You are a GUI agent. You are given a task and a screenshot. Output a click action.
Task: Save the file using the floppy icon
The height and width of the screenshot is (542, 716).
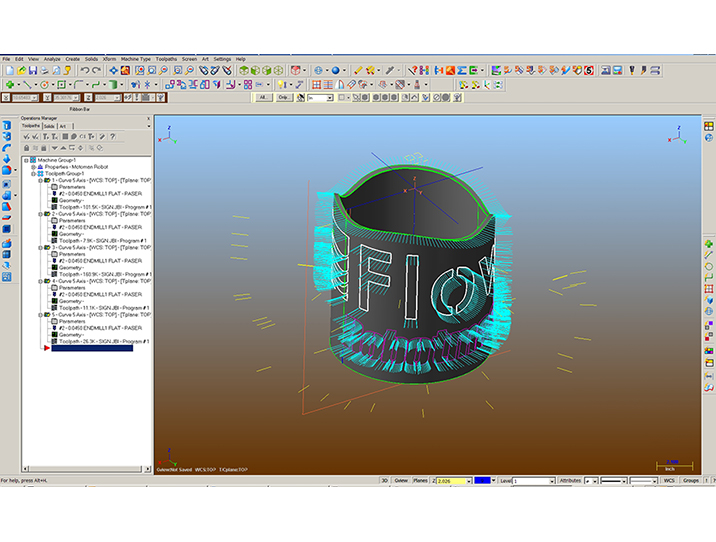tap(33, 70)
